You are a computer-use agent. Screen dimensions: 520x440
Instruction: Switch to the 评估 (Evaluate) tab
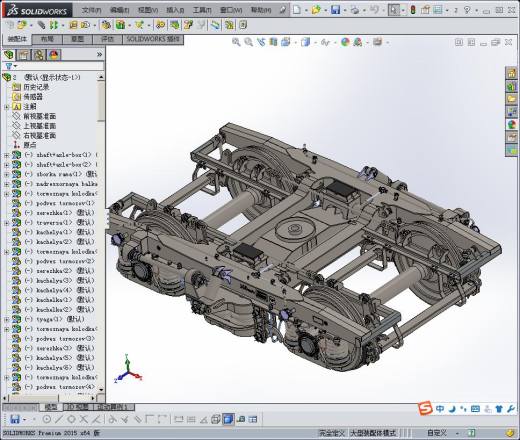tap(107, 39)
